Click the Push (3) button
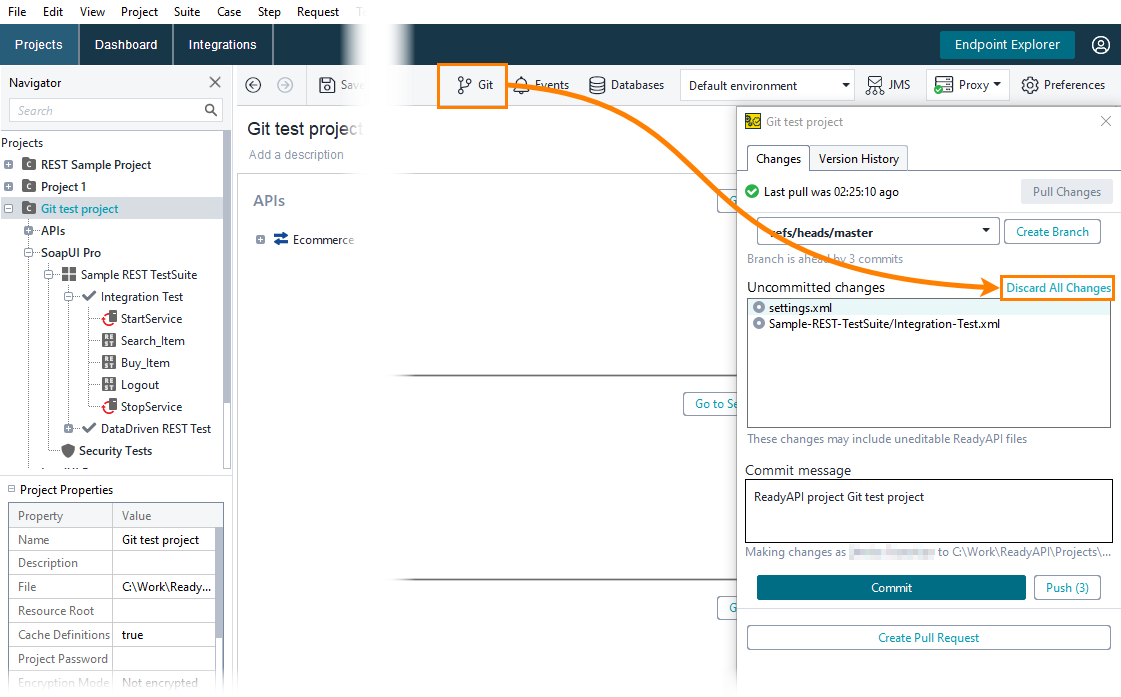This screenshot has width=1121, height=697. [x=1067, y=588]
